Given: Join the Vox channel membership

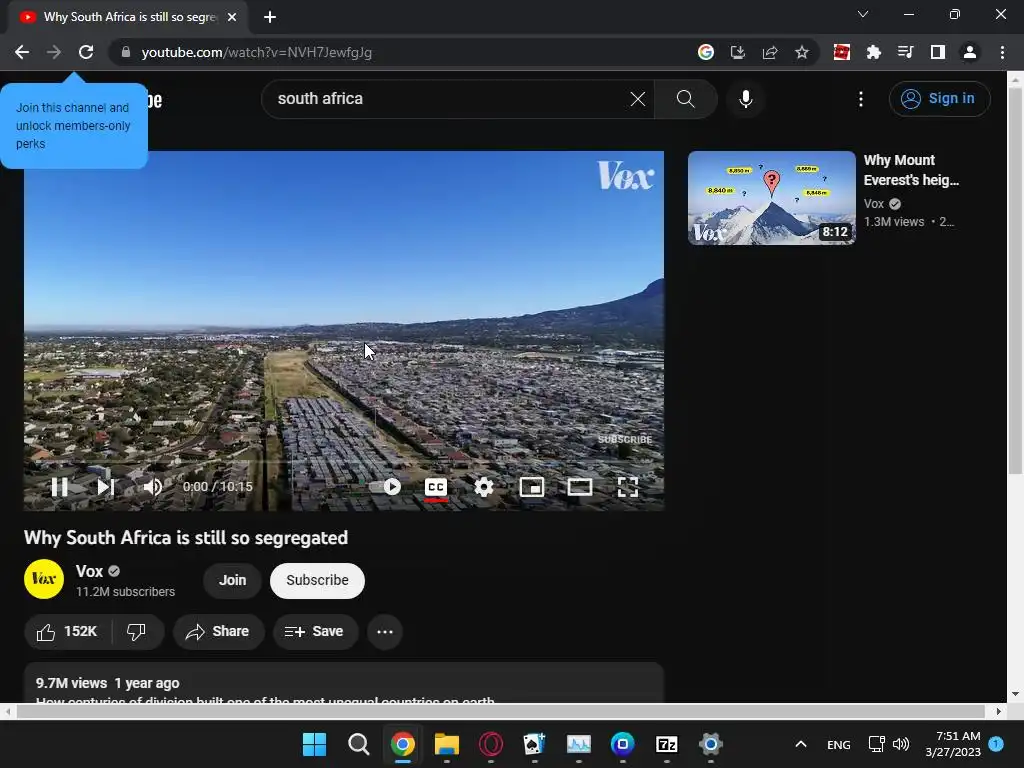Looking at the screenshot, I should (x=232, y=581).
